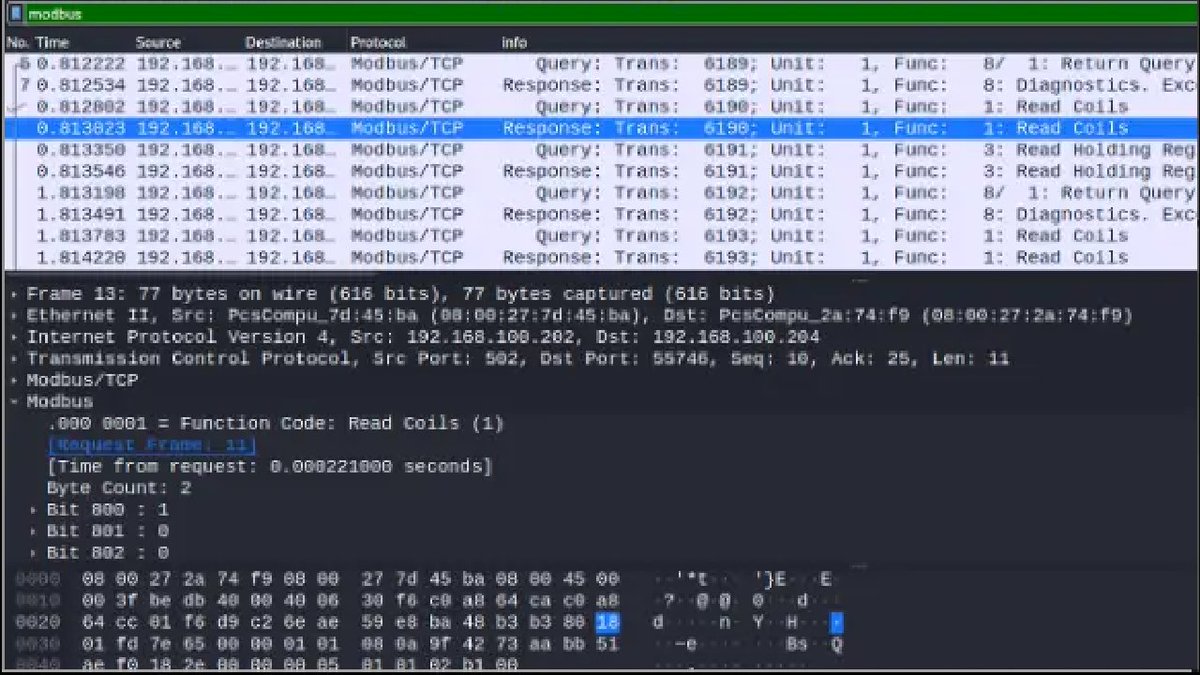Expand the Frame 13 details node
The height and width of the screenshot is (675, 1200).
point(14,294)
